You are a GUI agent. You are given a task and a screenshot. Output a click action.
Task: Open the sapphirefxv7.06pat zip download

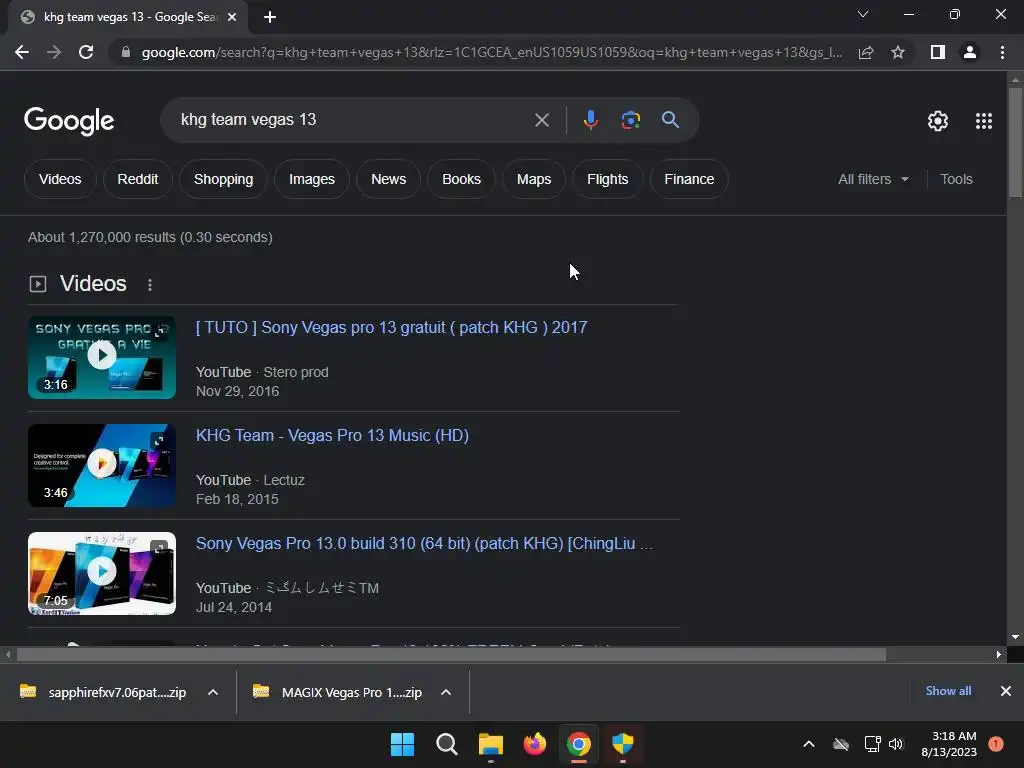[x=104, y=692]
